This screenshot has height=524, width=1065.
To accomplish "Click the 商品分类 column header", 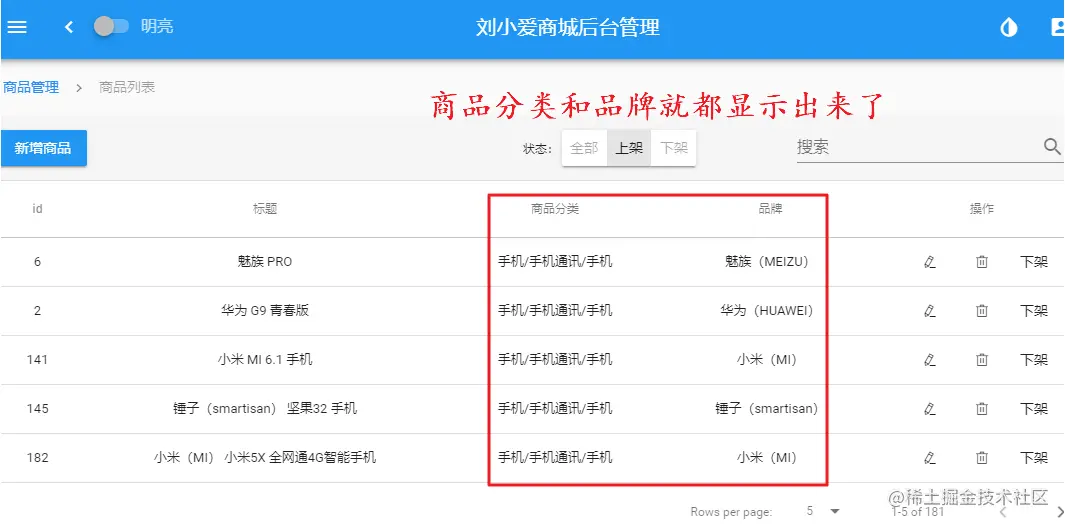I will [555, 209].
